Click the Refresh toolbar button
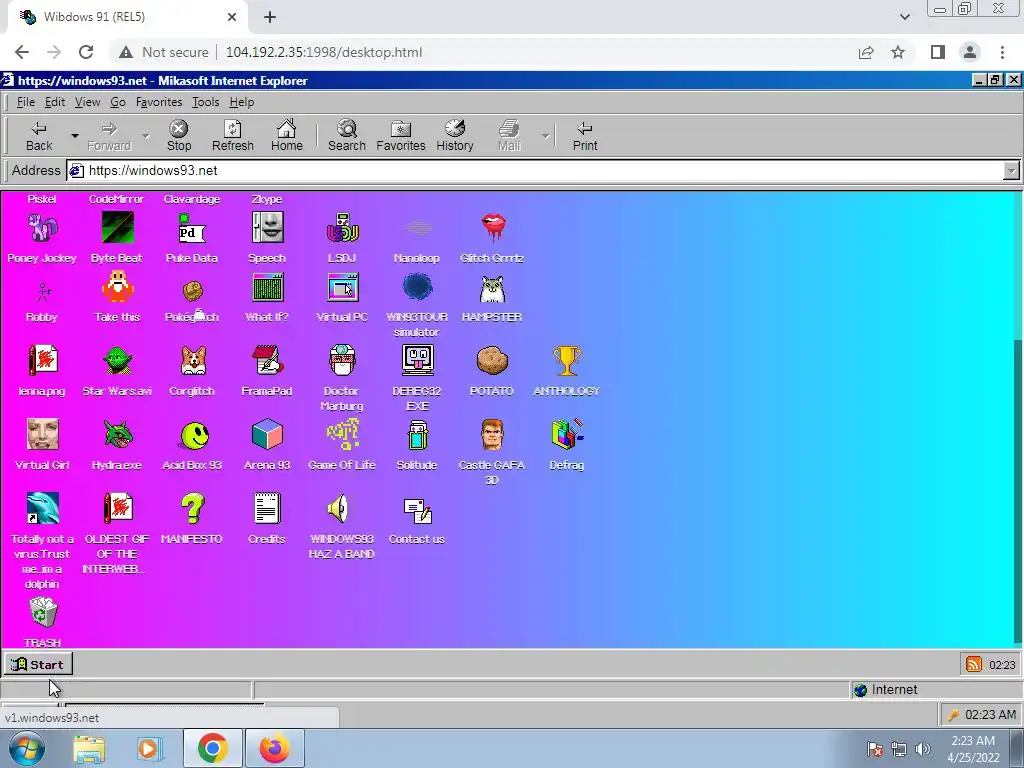The width and height of the screenshot is (1024, 768). (232, 136)
